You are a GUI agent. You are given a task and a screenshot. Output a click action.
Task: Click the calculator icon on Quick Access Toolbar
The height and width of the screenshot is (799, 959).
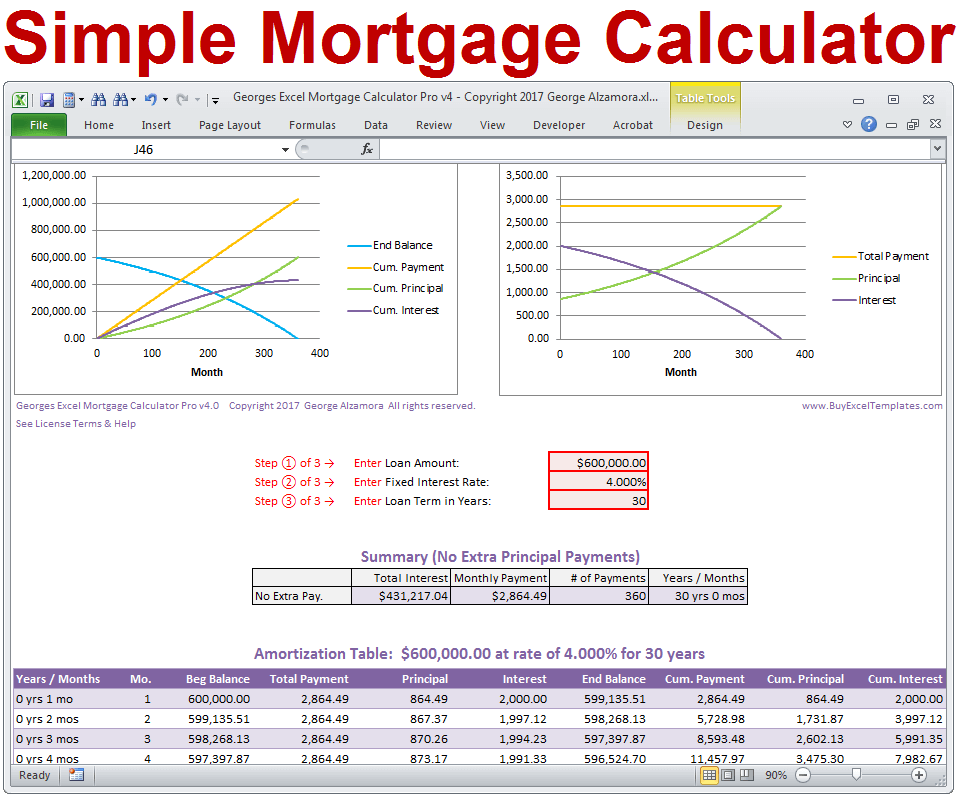point(69,100)
